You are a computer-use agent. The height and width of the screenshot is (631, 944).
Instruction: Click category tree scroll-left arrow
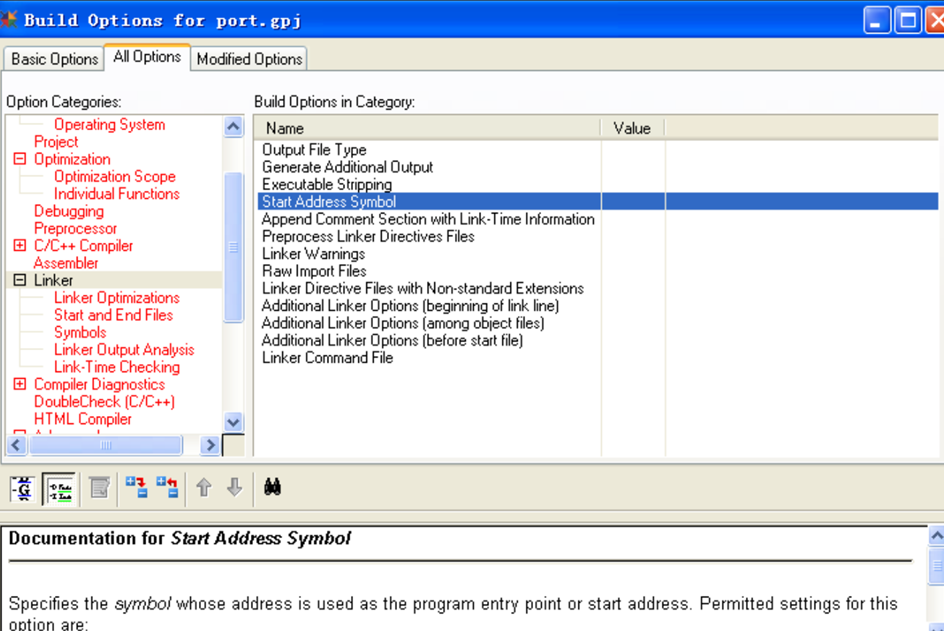[x=17, y=445]
